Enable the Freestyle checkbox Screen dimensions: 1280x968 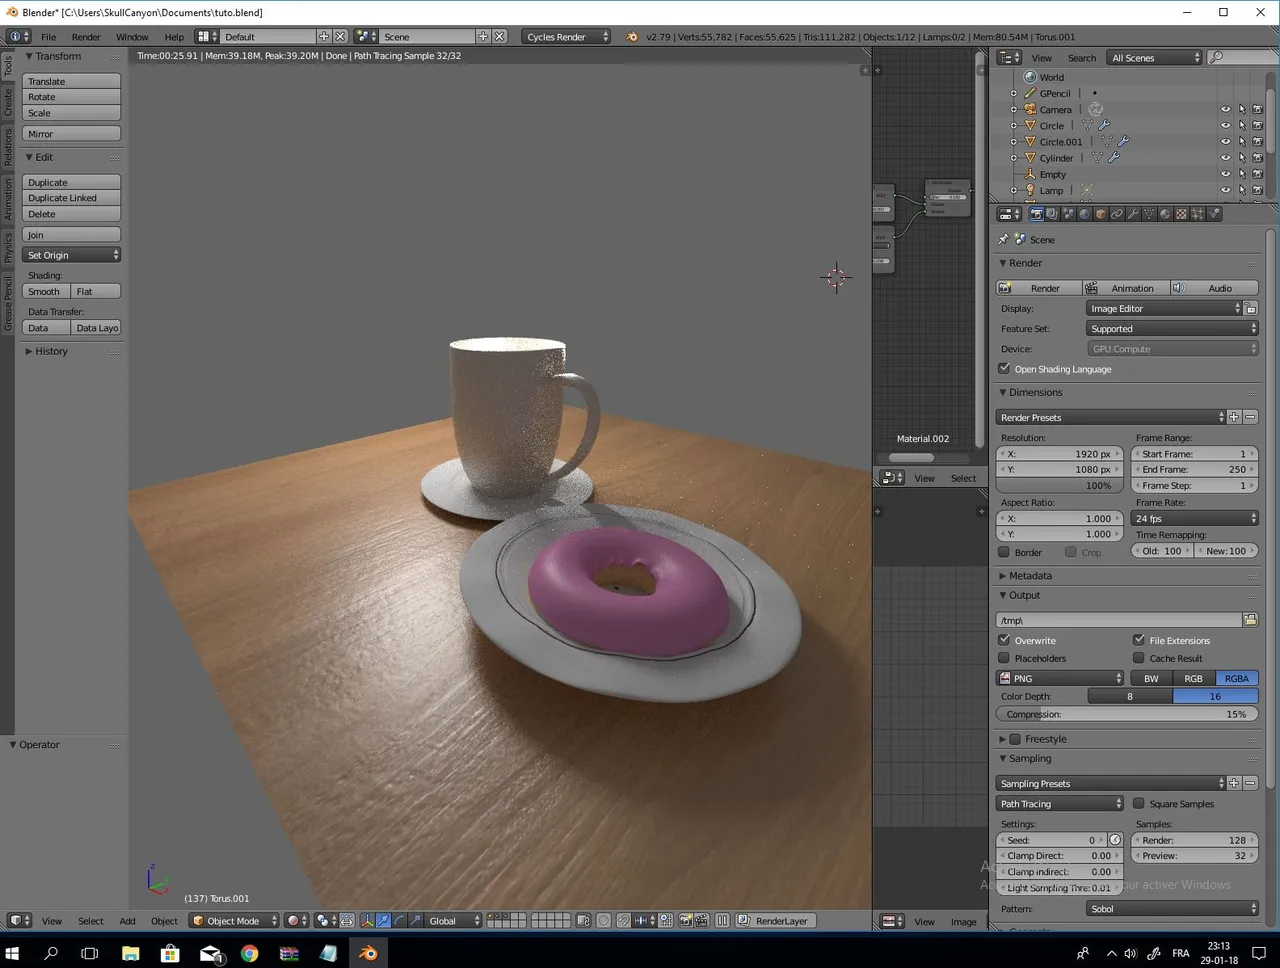pyautogui.click(x=1015, y=739)
